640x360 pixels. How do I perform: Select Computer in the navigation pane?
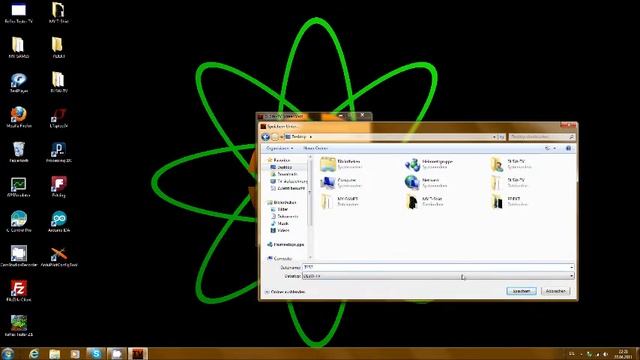tap(280, 258)
